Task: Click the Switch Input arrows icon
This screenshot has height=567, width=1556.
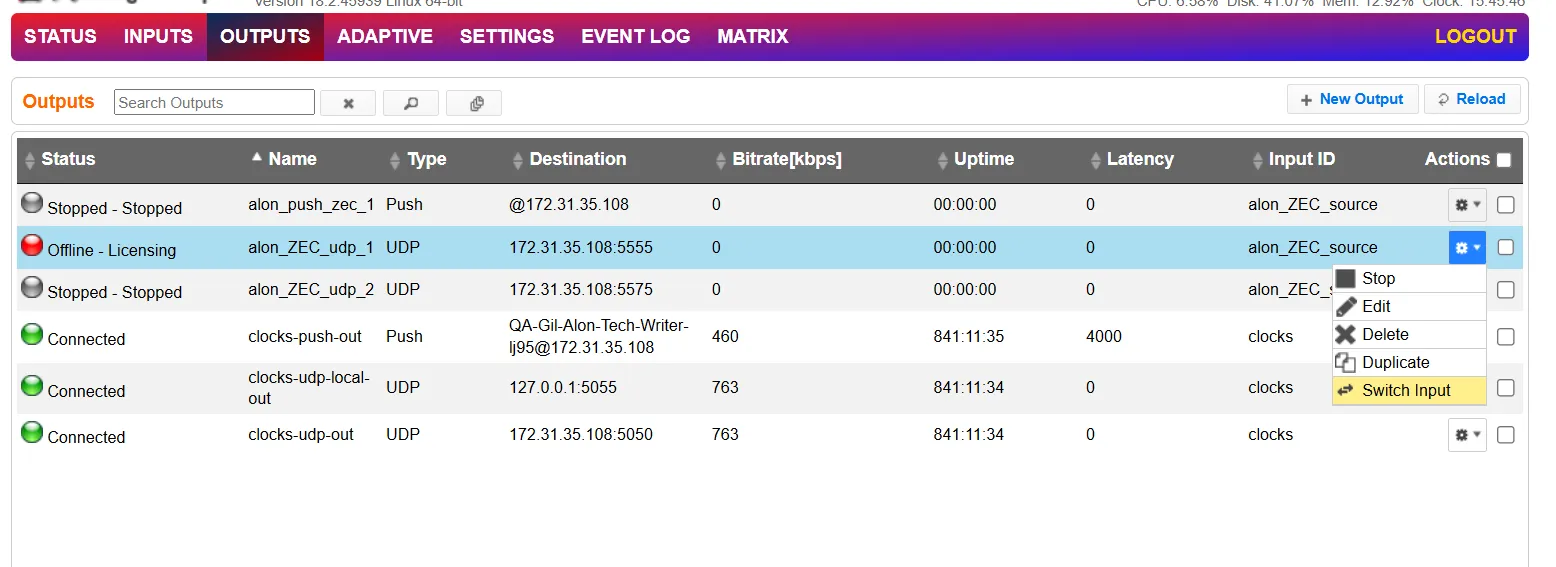Action: coord(1346,391)
